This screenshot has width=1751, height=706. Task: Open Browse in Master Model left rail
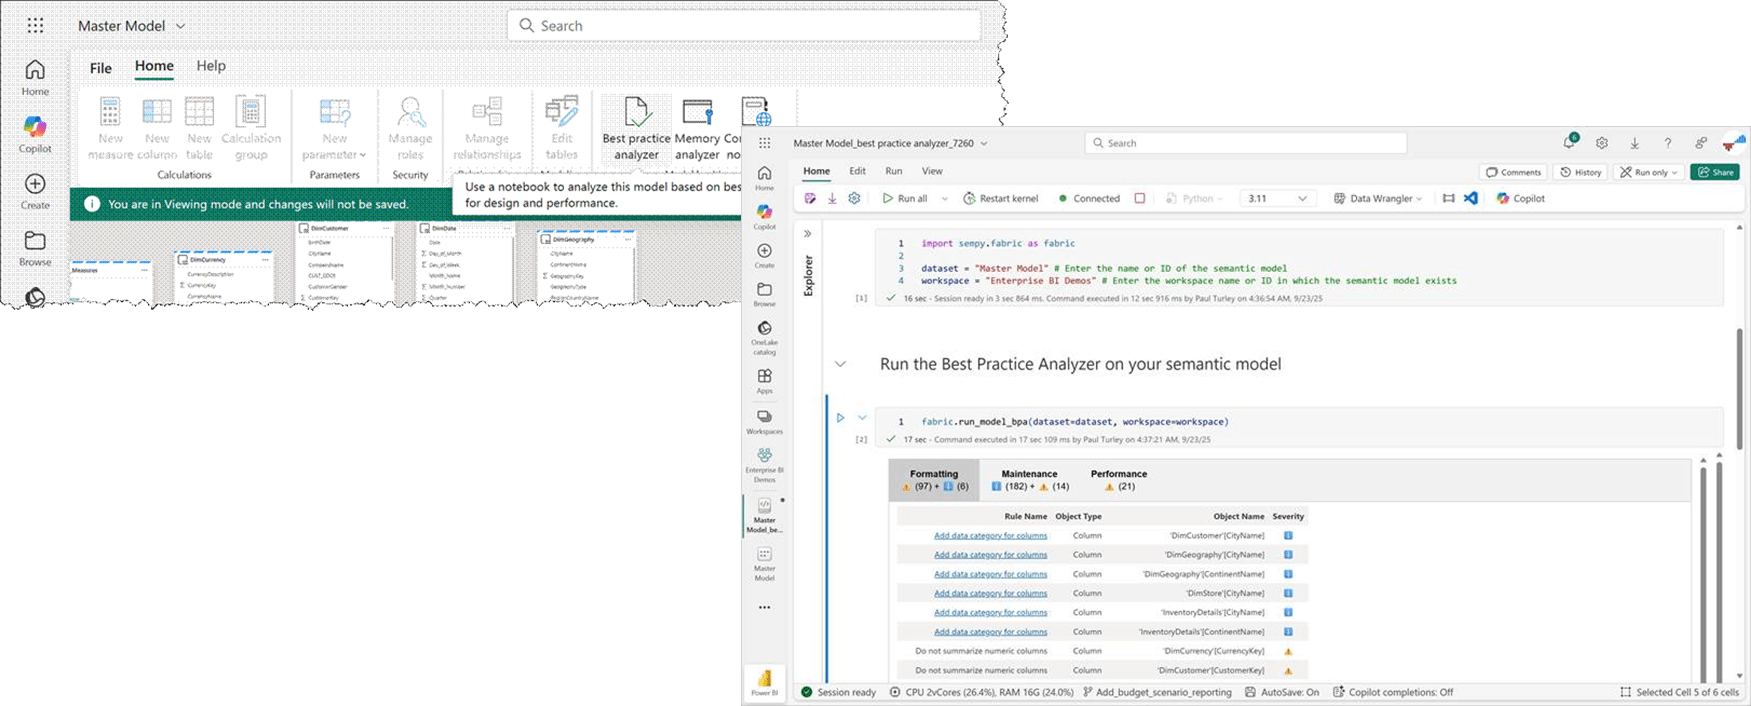tap(35, 248)
